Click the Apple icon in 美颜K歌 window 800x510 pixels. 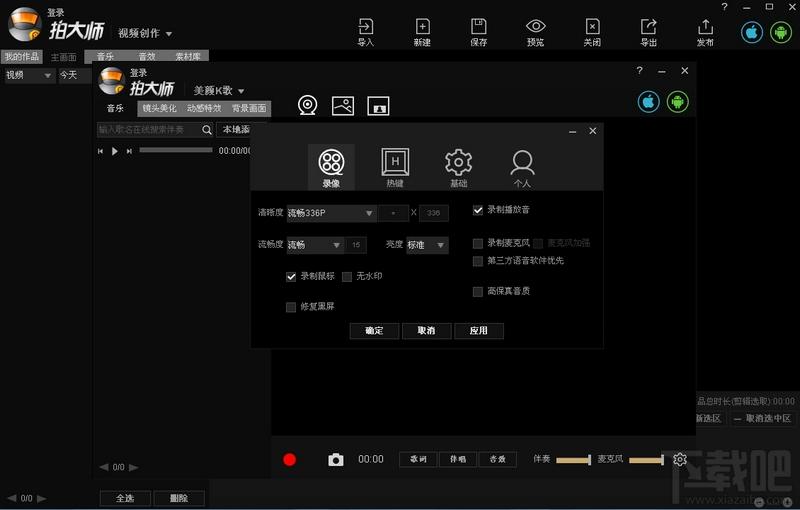click(648, 101)
